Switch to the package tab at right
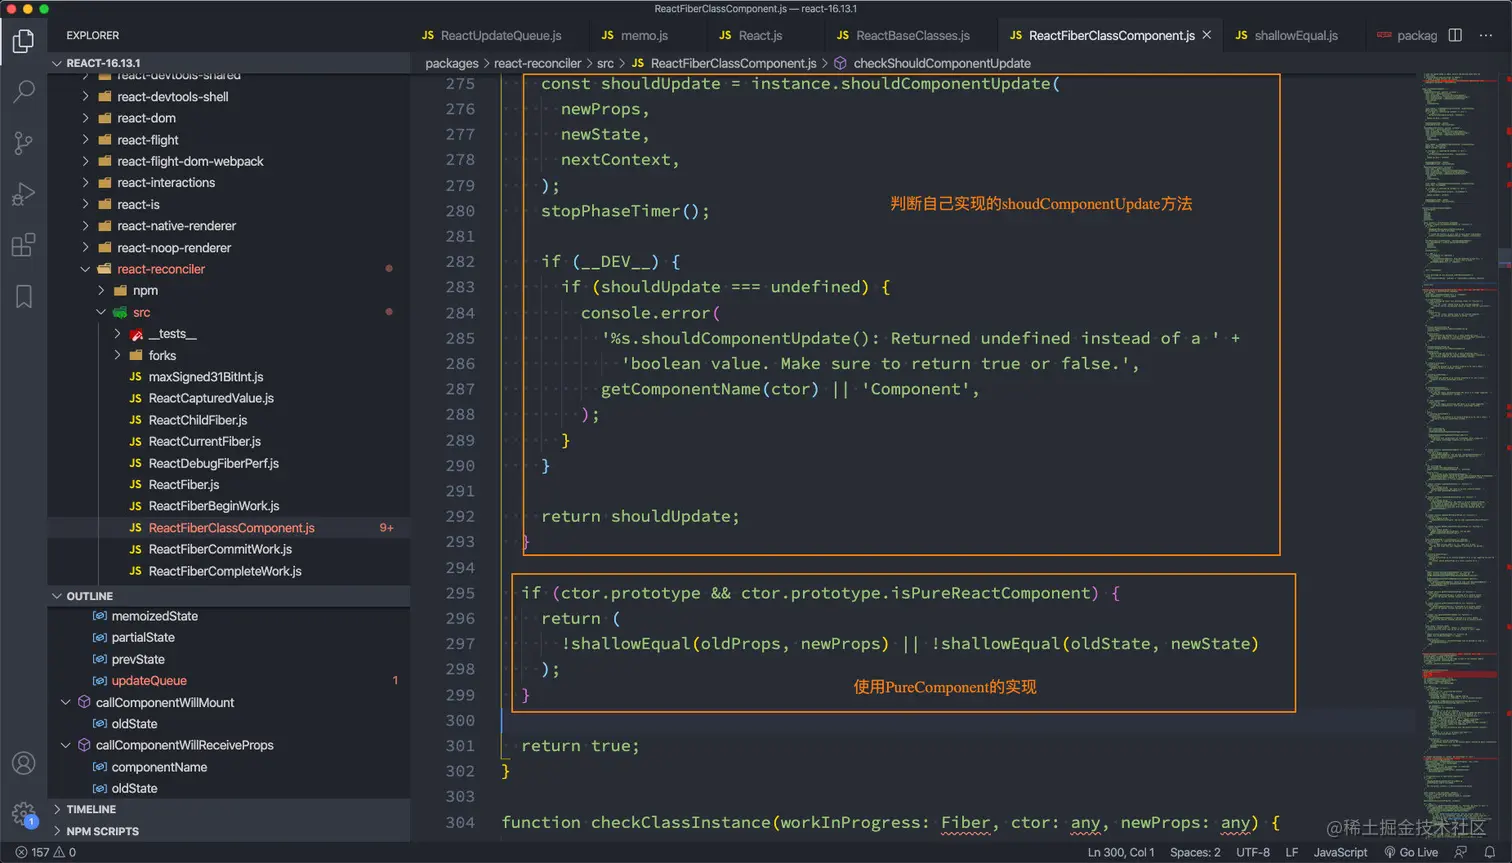The width and height of the screenshot is (1512, 863). [1407, 35]
